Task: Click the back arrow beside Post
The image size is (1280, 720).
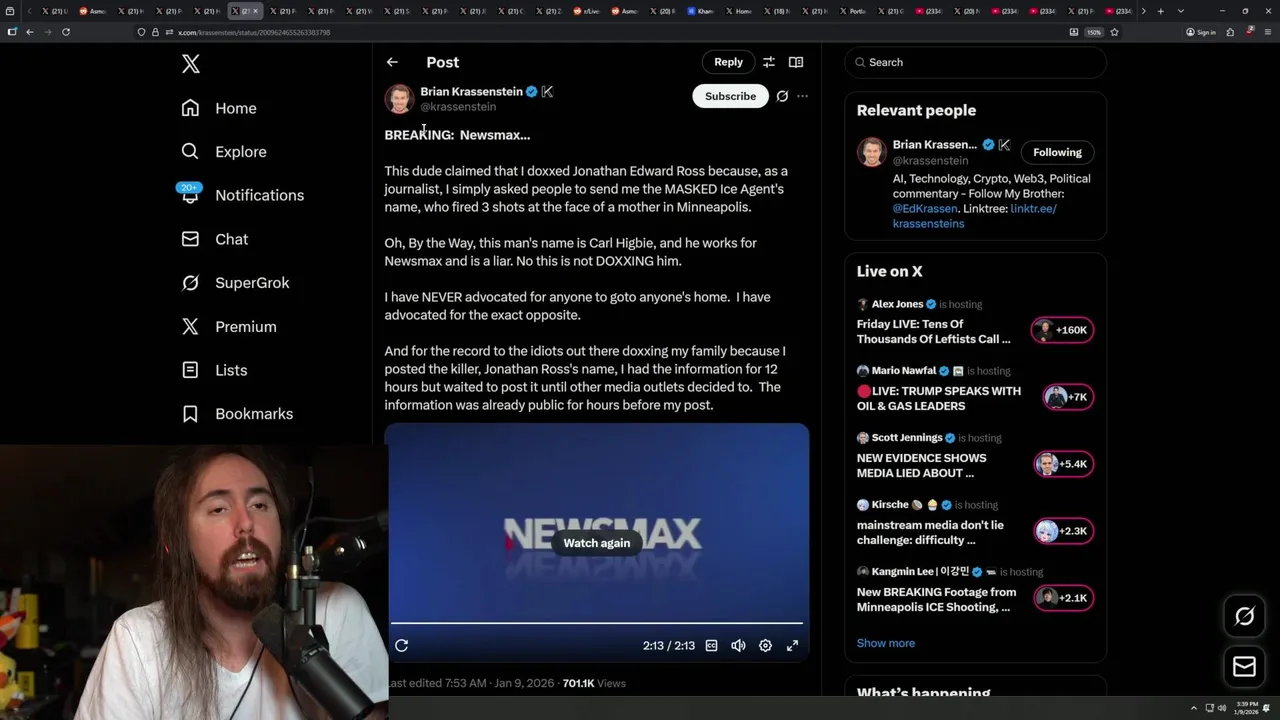Action: (392, 62)
